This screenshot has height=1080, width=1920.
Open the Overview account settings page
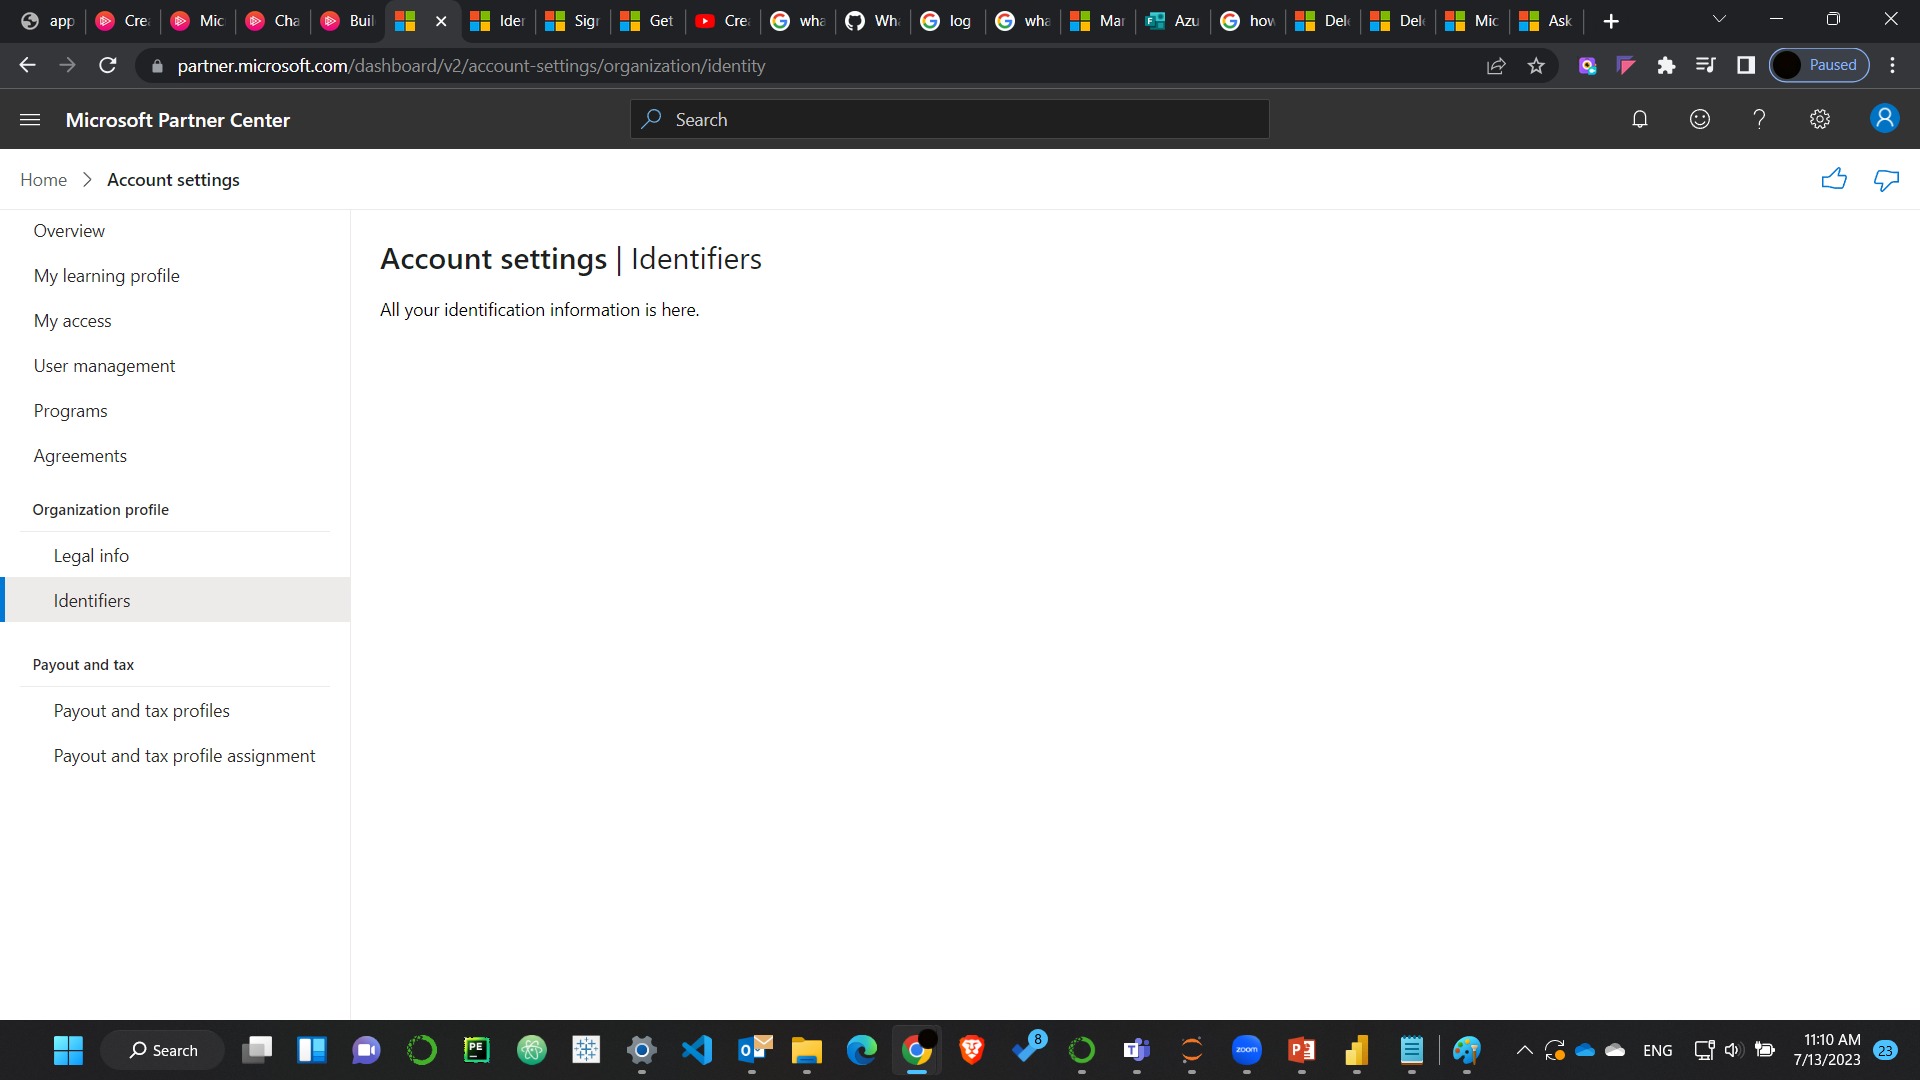click(x=69, y=229)
